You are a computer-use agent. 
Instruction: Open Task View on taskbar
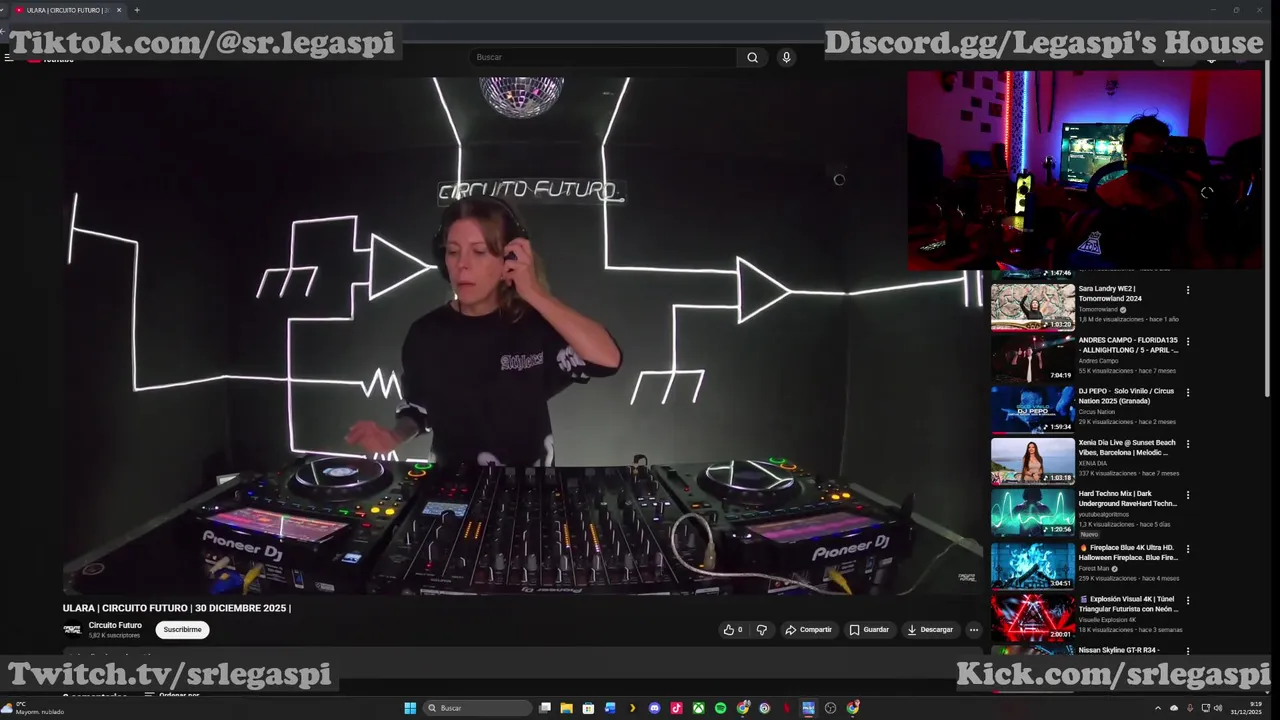545,708
